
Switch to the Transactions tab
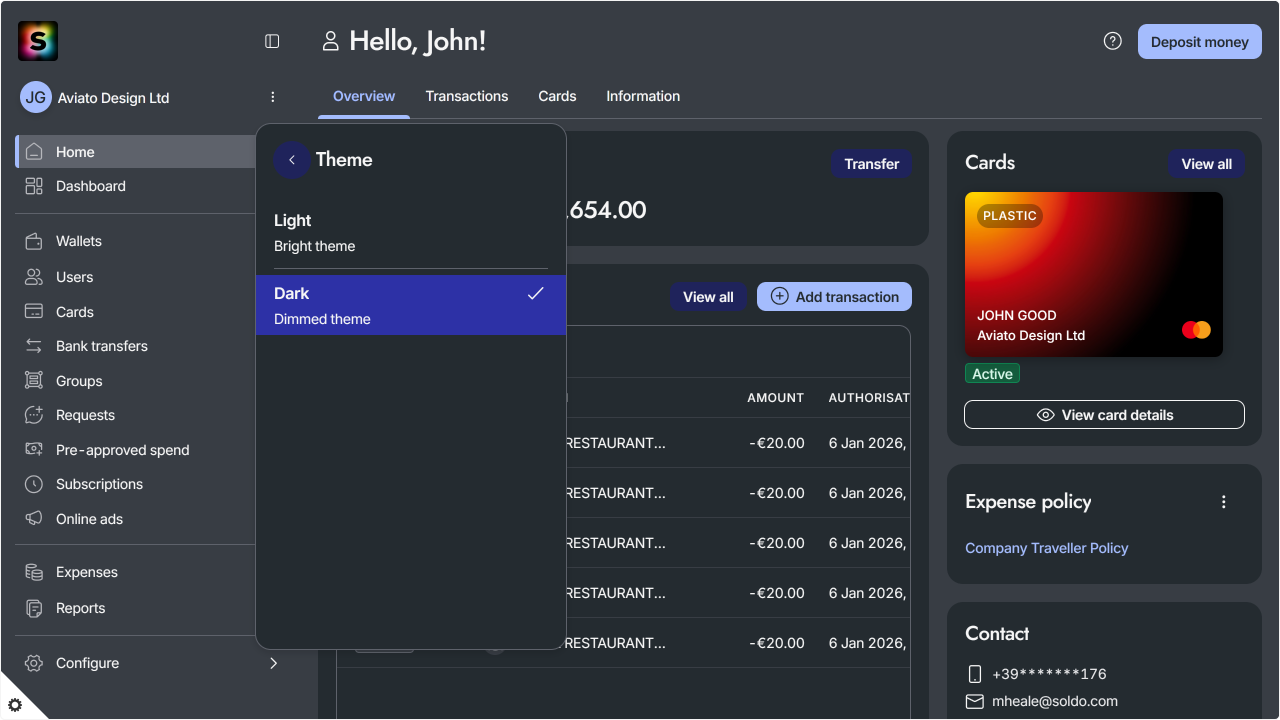click(467, 96)
